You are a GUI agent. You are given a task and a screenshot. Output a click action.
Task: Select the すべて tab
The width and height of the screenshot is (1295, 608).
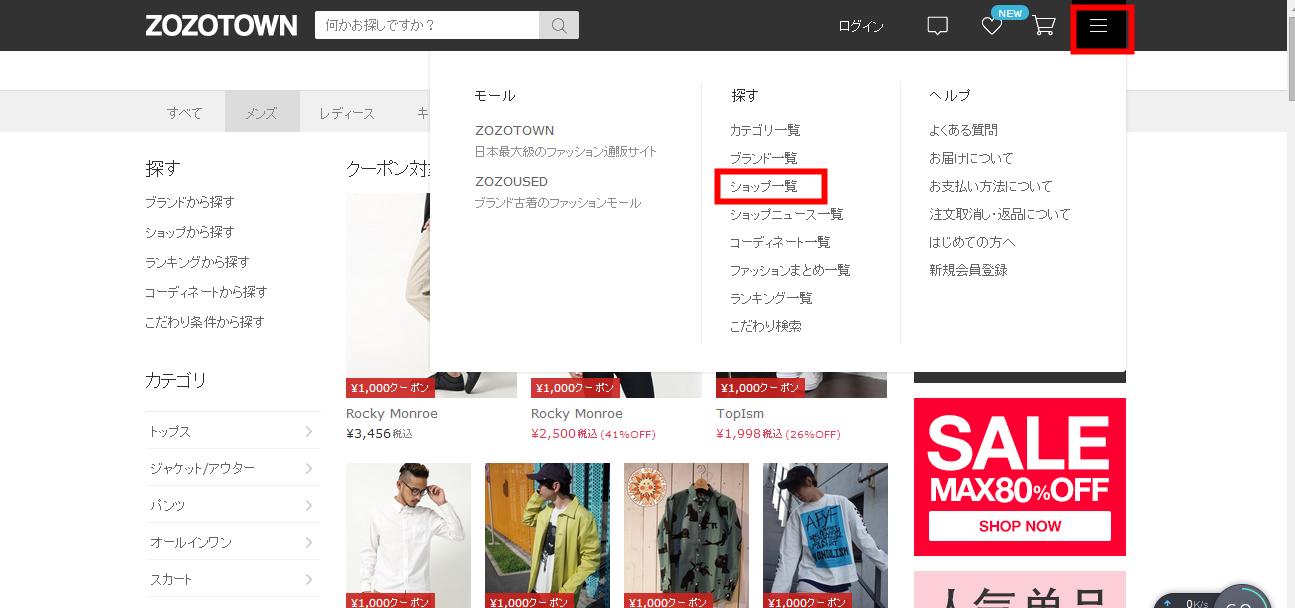(184, 113)
